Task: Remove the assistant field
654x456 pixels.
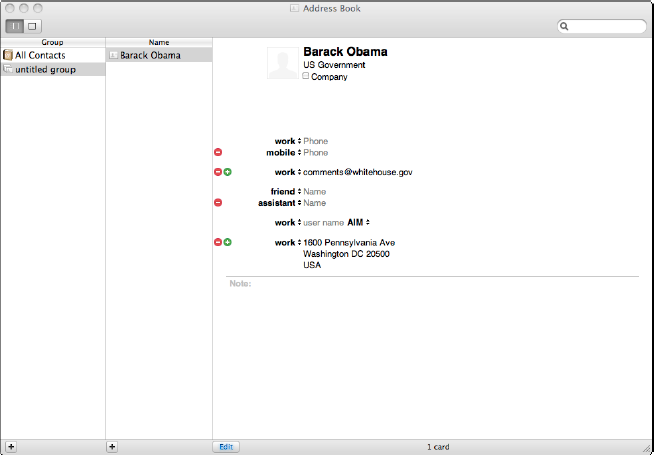Action: (x=218, y=203)
